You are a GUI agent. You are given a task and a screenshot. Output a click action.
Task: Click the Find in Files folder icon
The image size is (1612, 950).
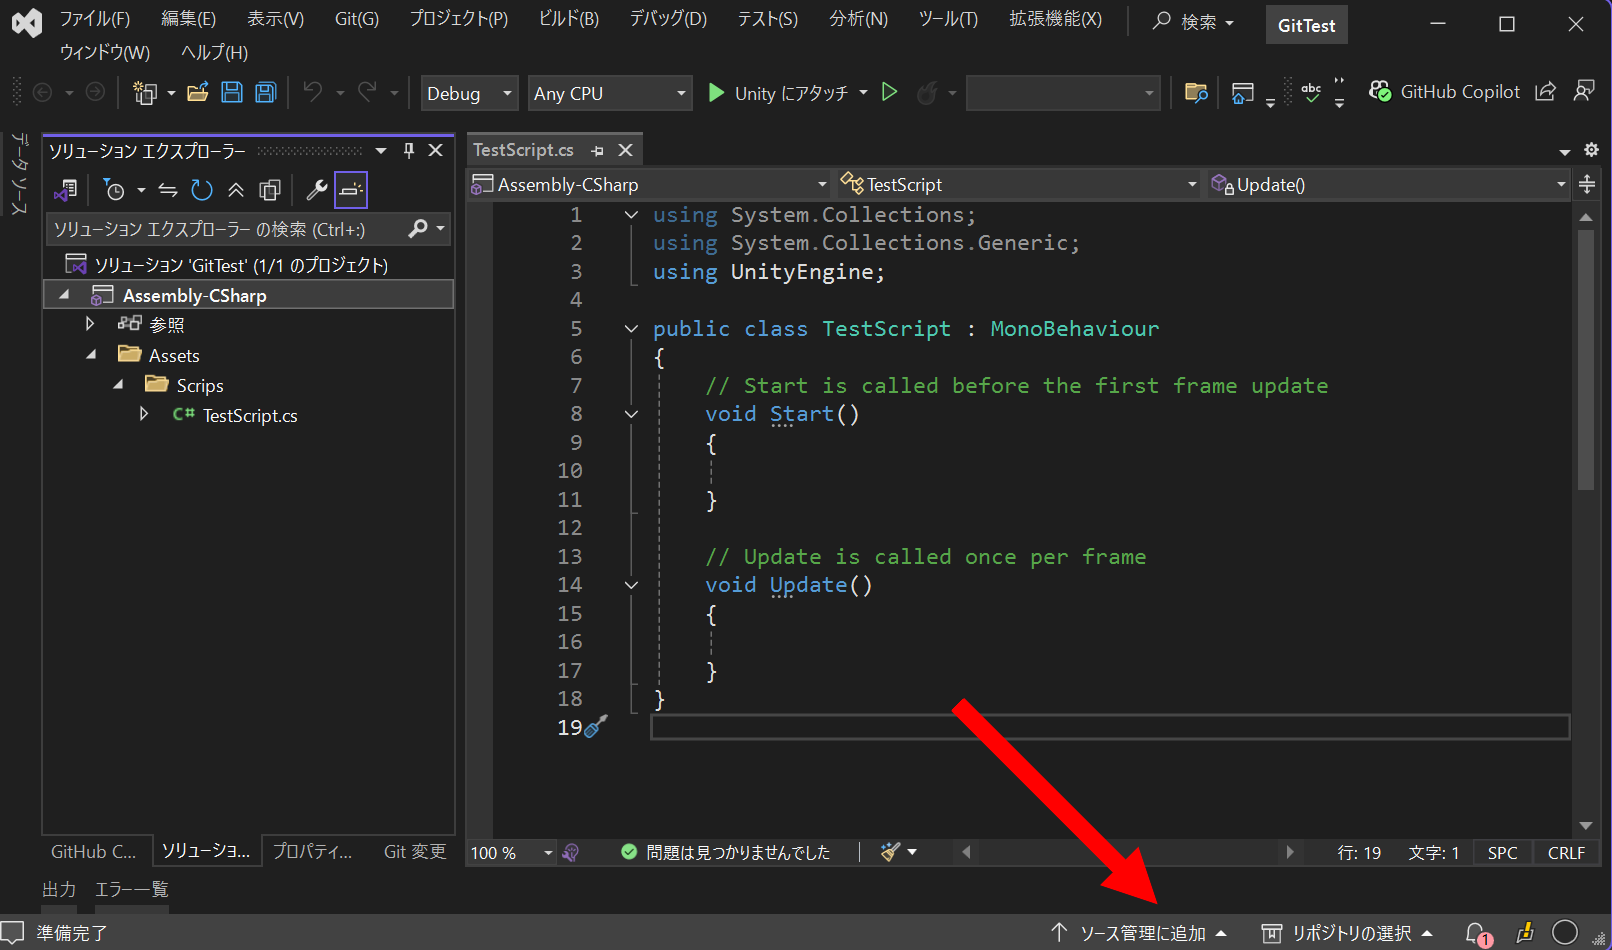click(1196, 93)
